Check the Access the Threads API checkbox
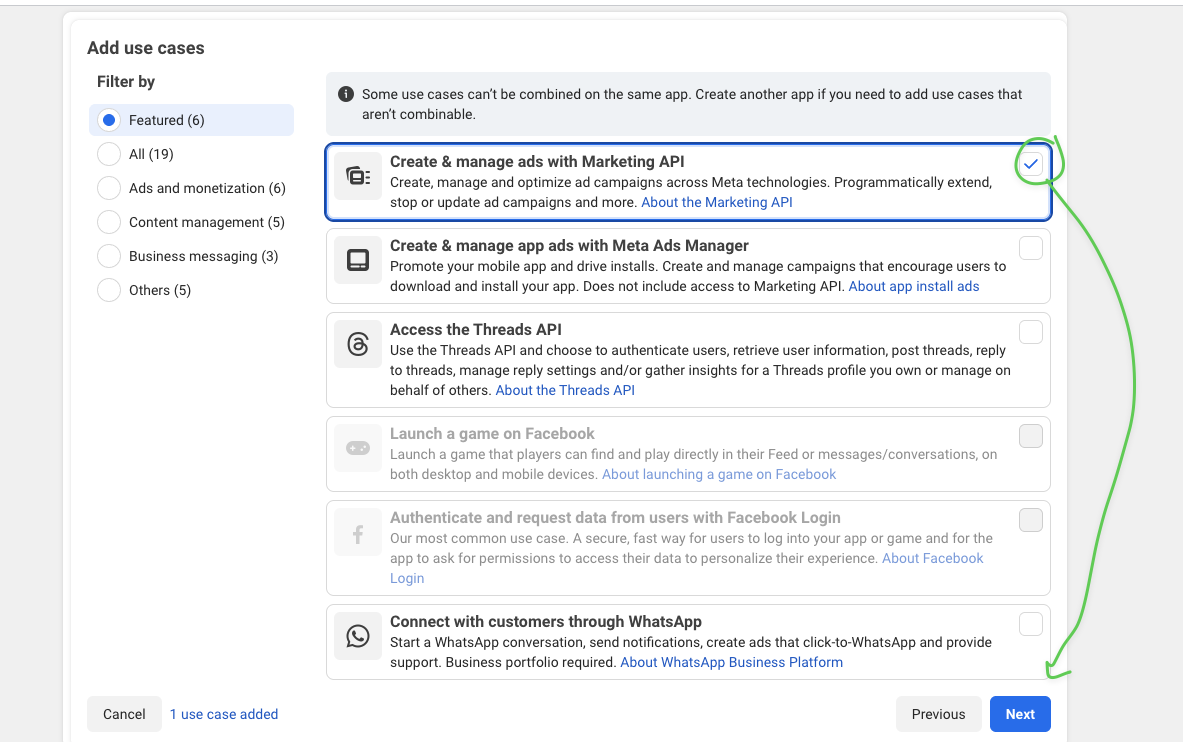 coord(1030,332)
